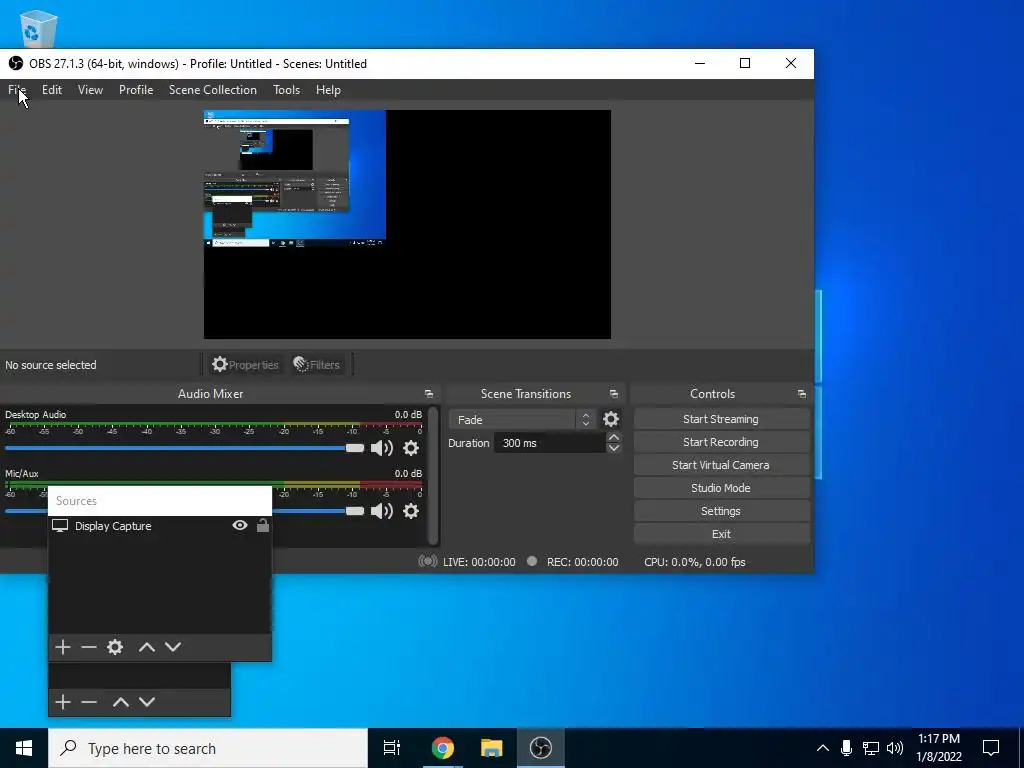Screen dimensions: 1024x768
Task: Decrease transition Duration with down arrow
Action: click(613, 448)
